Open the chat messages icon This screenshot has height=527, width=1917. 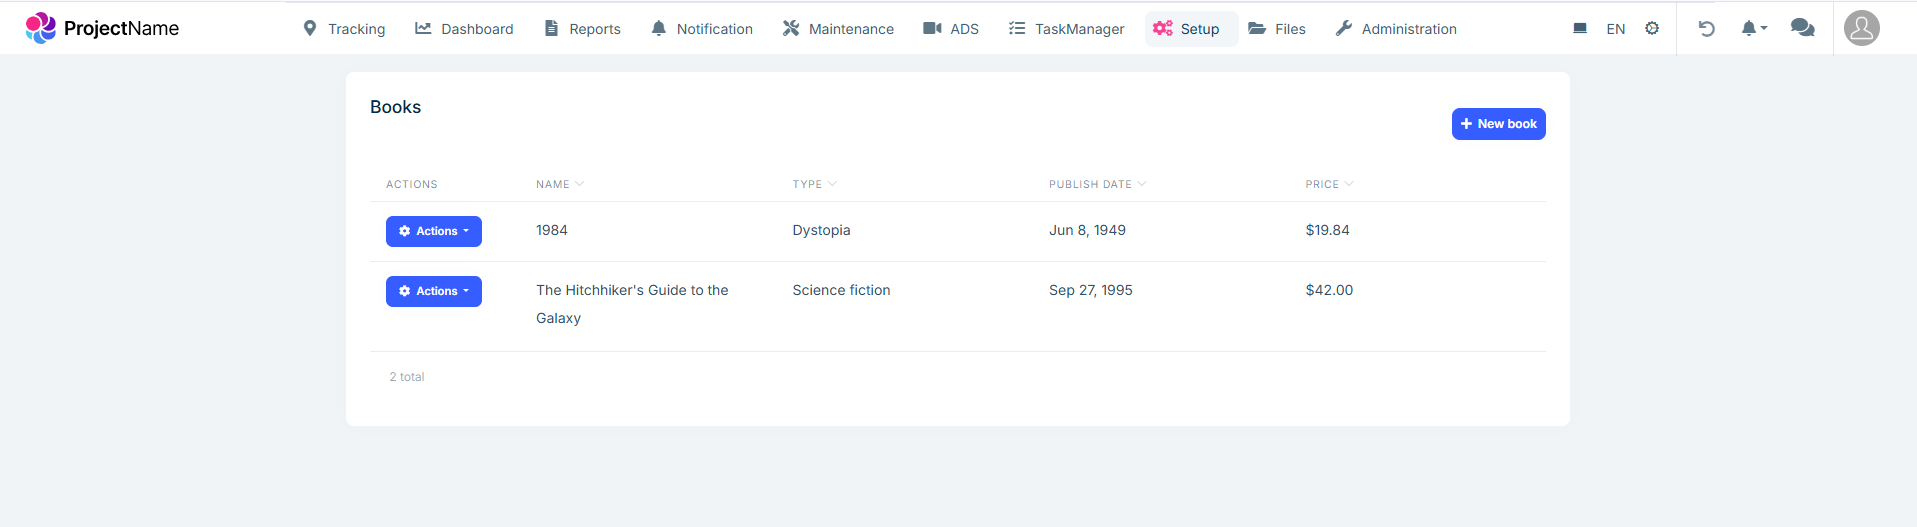(x=1802, y=29)
